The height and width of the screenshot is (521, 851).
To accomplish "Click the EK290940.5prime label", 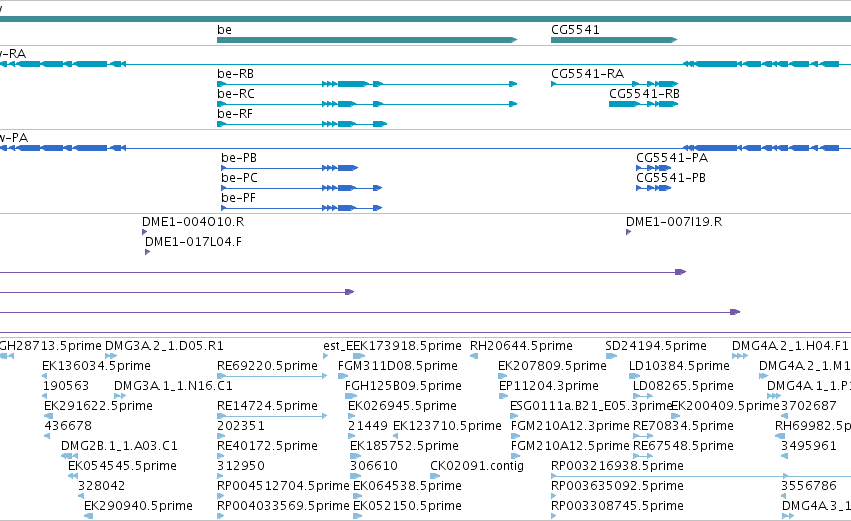I will pyautogui.click(x=138, y=507).
